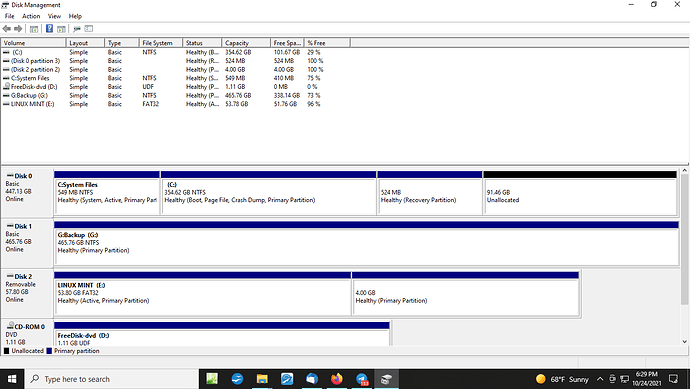The width and height of the screenshot is (690, 389).
Task: Click the Show/Hide Action Pane toolbar icon
Action: pos(61,29)
